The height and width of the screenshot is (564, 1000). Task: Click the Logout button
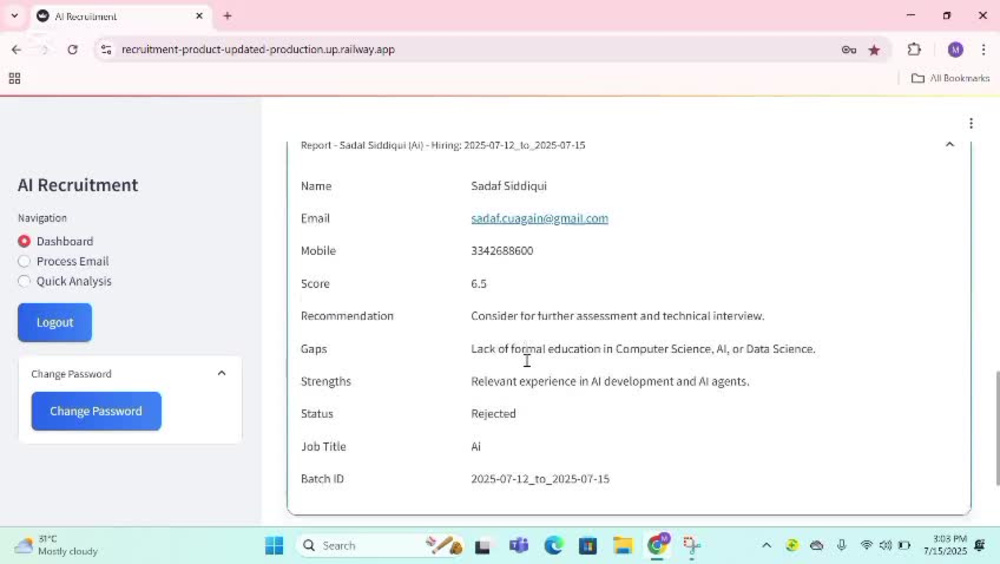pos(55,322)
